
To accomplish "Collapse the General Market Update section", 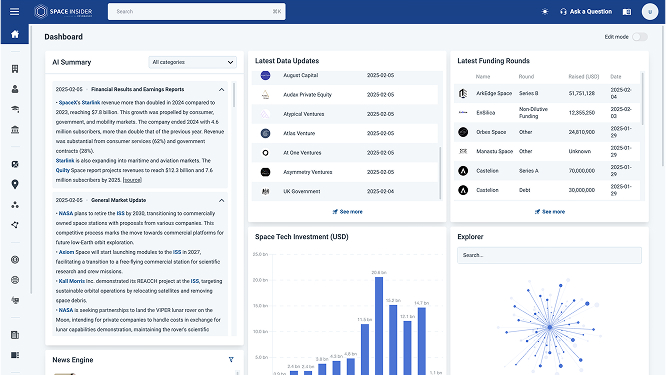I will tap(221, 200).
